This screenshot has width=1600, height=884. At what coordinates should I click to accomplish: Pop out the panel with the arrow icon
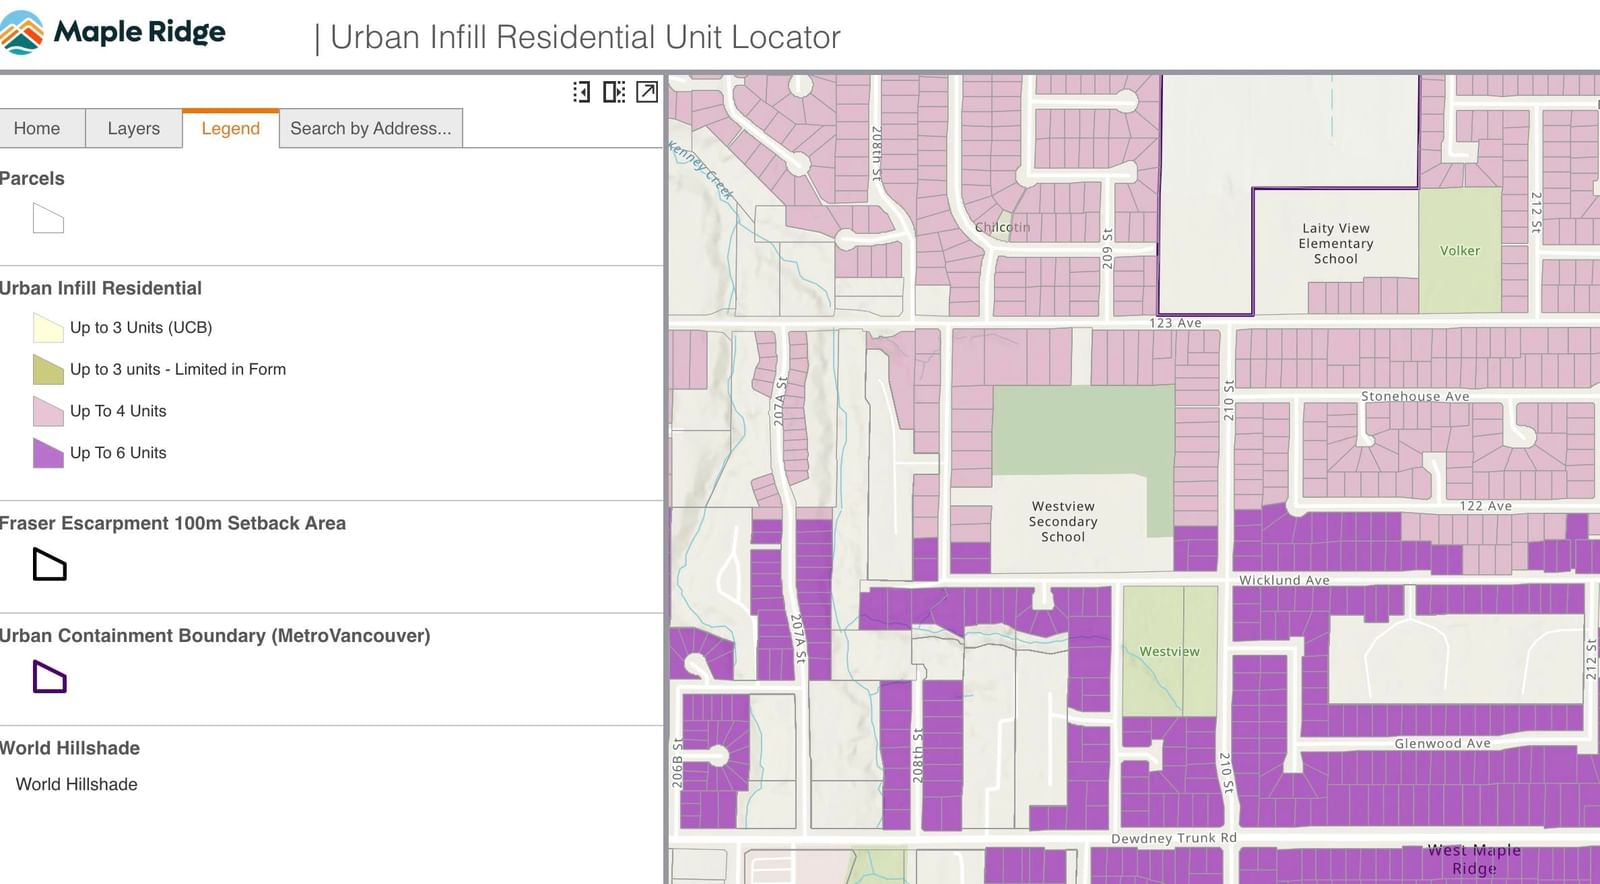tap(647, 92)
